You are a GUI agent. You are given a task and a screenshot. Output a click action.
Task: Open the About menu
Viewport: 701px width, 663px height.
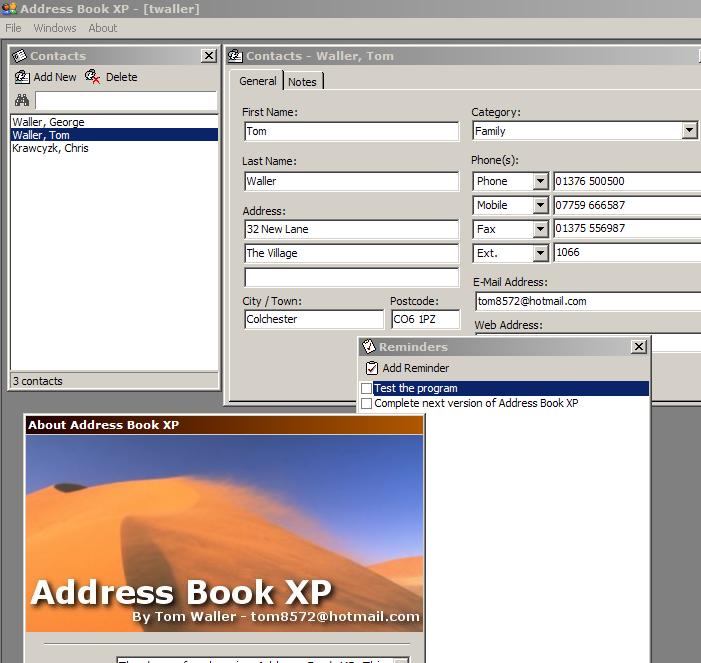coord(102,28)
